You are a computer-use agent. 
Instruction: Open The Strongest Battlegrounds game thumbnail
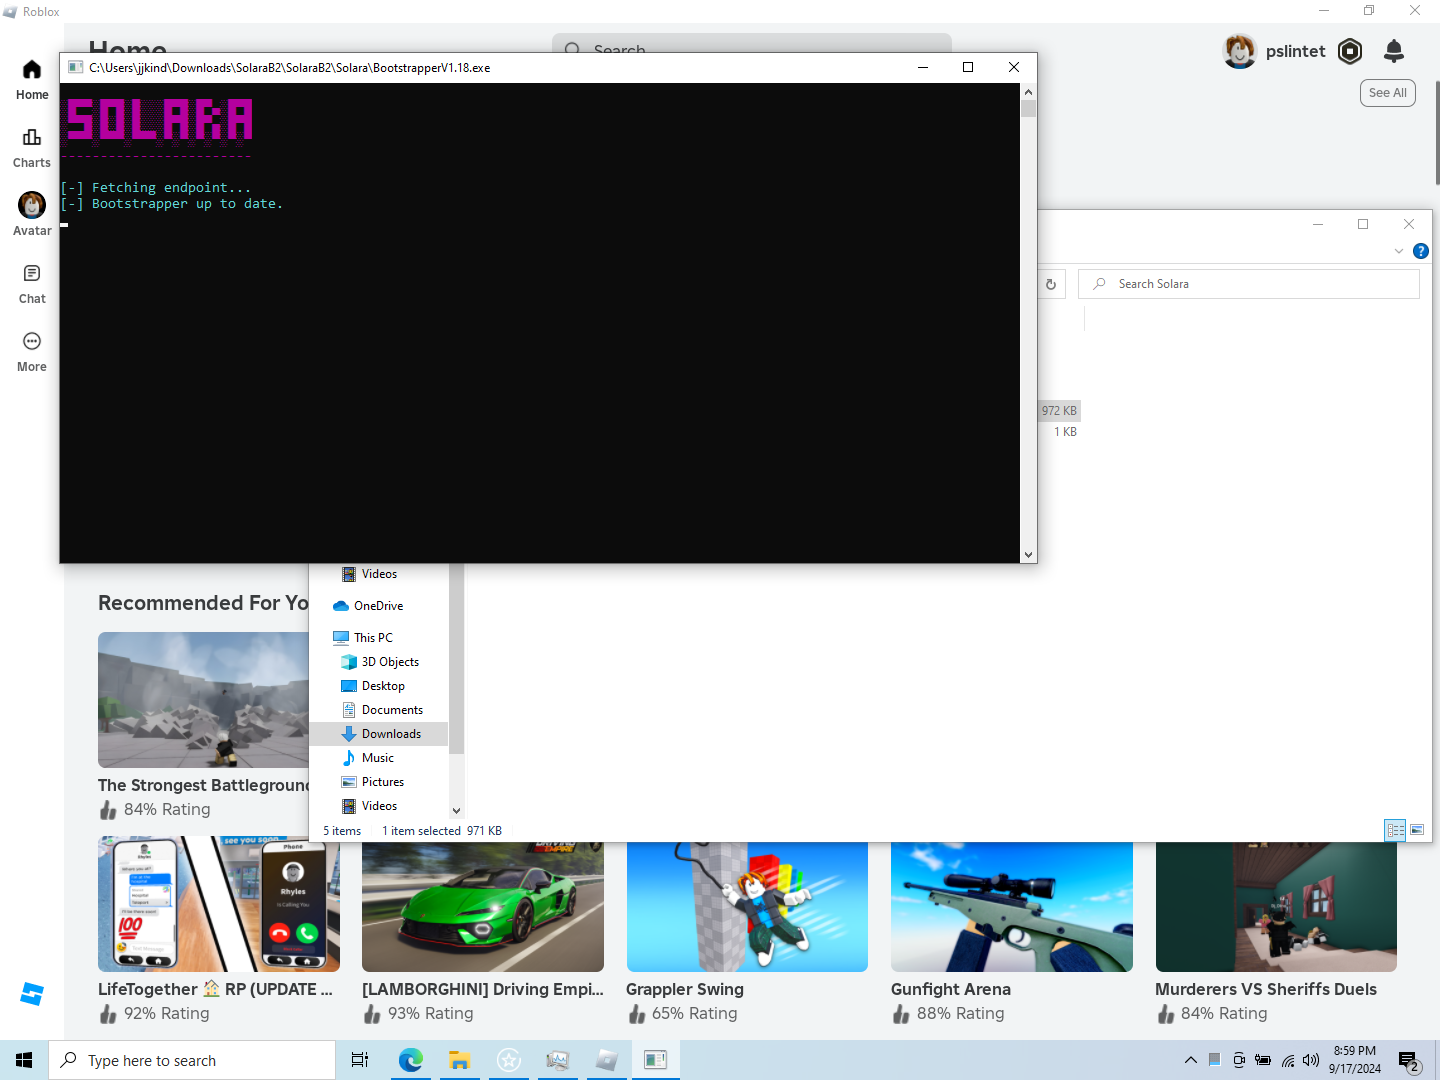(203, 700)
